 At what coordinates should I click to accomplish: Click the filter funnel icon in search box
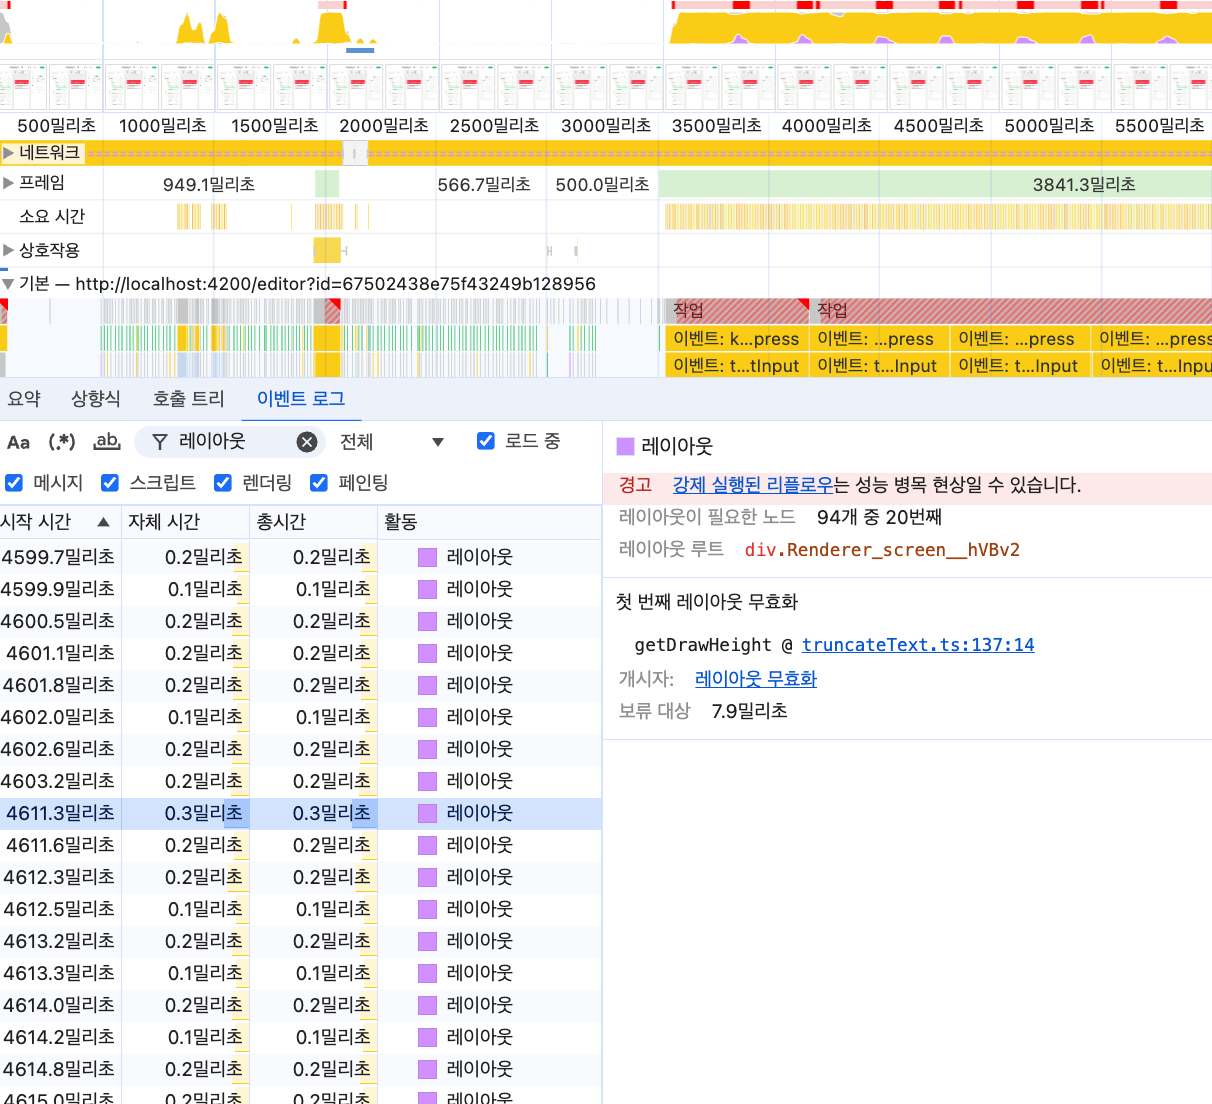tap(159, 442)
